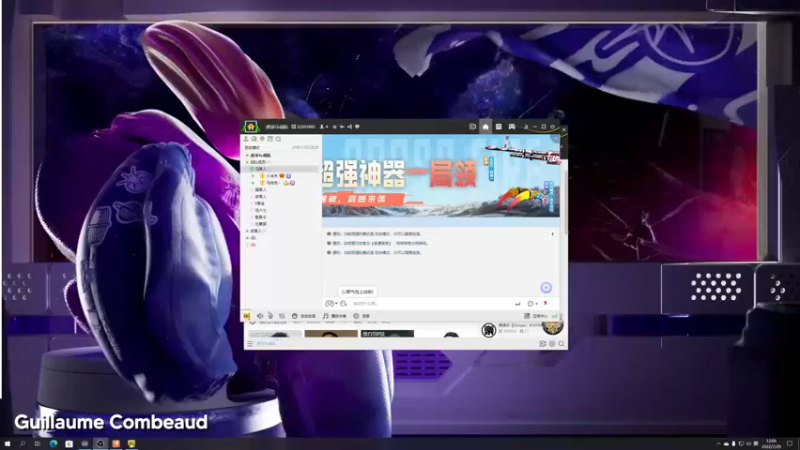This screenshot has width=800, height=450.
Task: Select second user with crown badge
Action: 278,183
